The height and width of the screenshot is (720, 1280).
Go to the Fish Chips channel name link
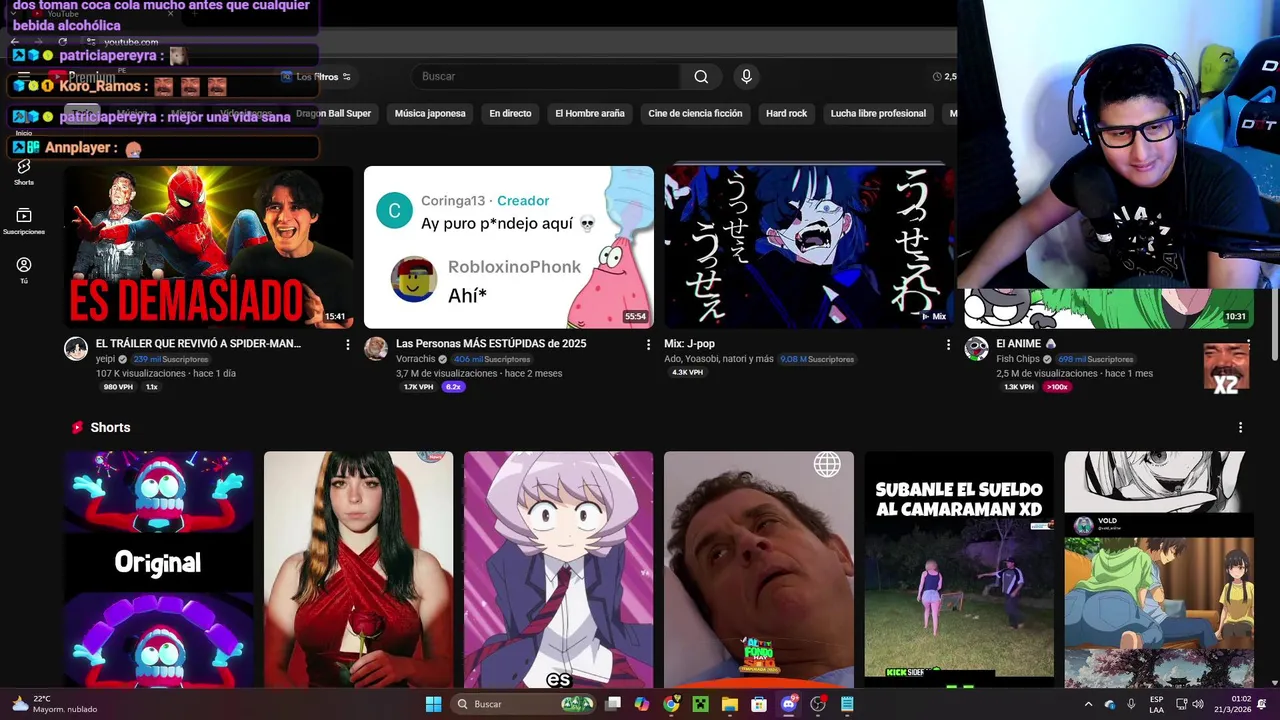[1018, 359]
